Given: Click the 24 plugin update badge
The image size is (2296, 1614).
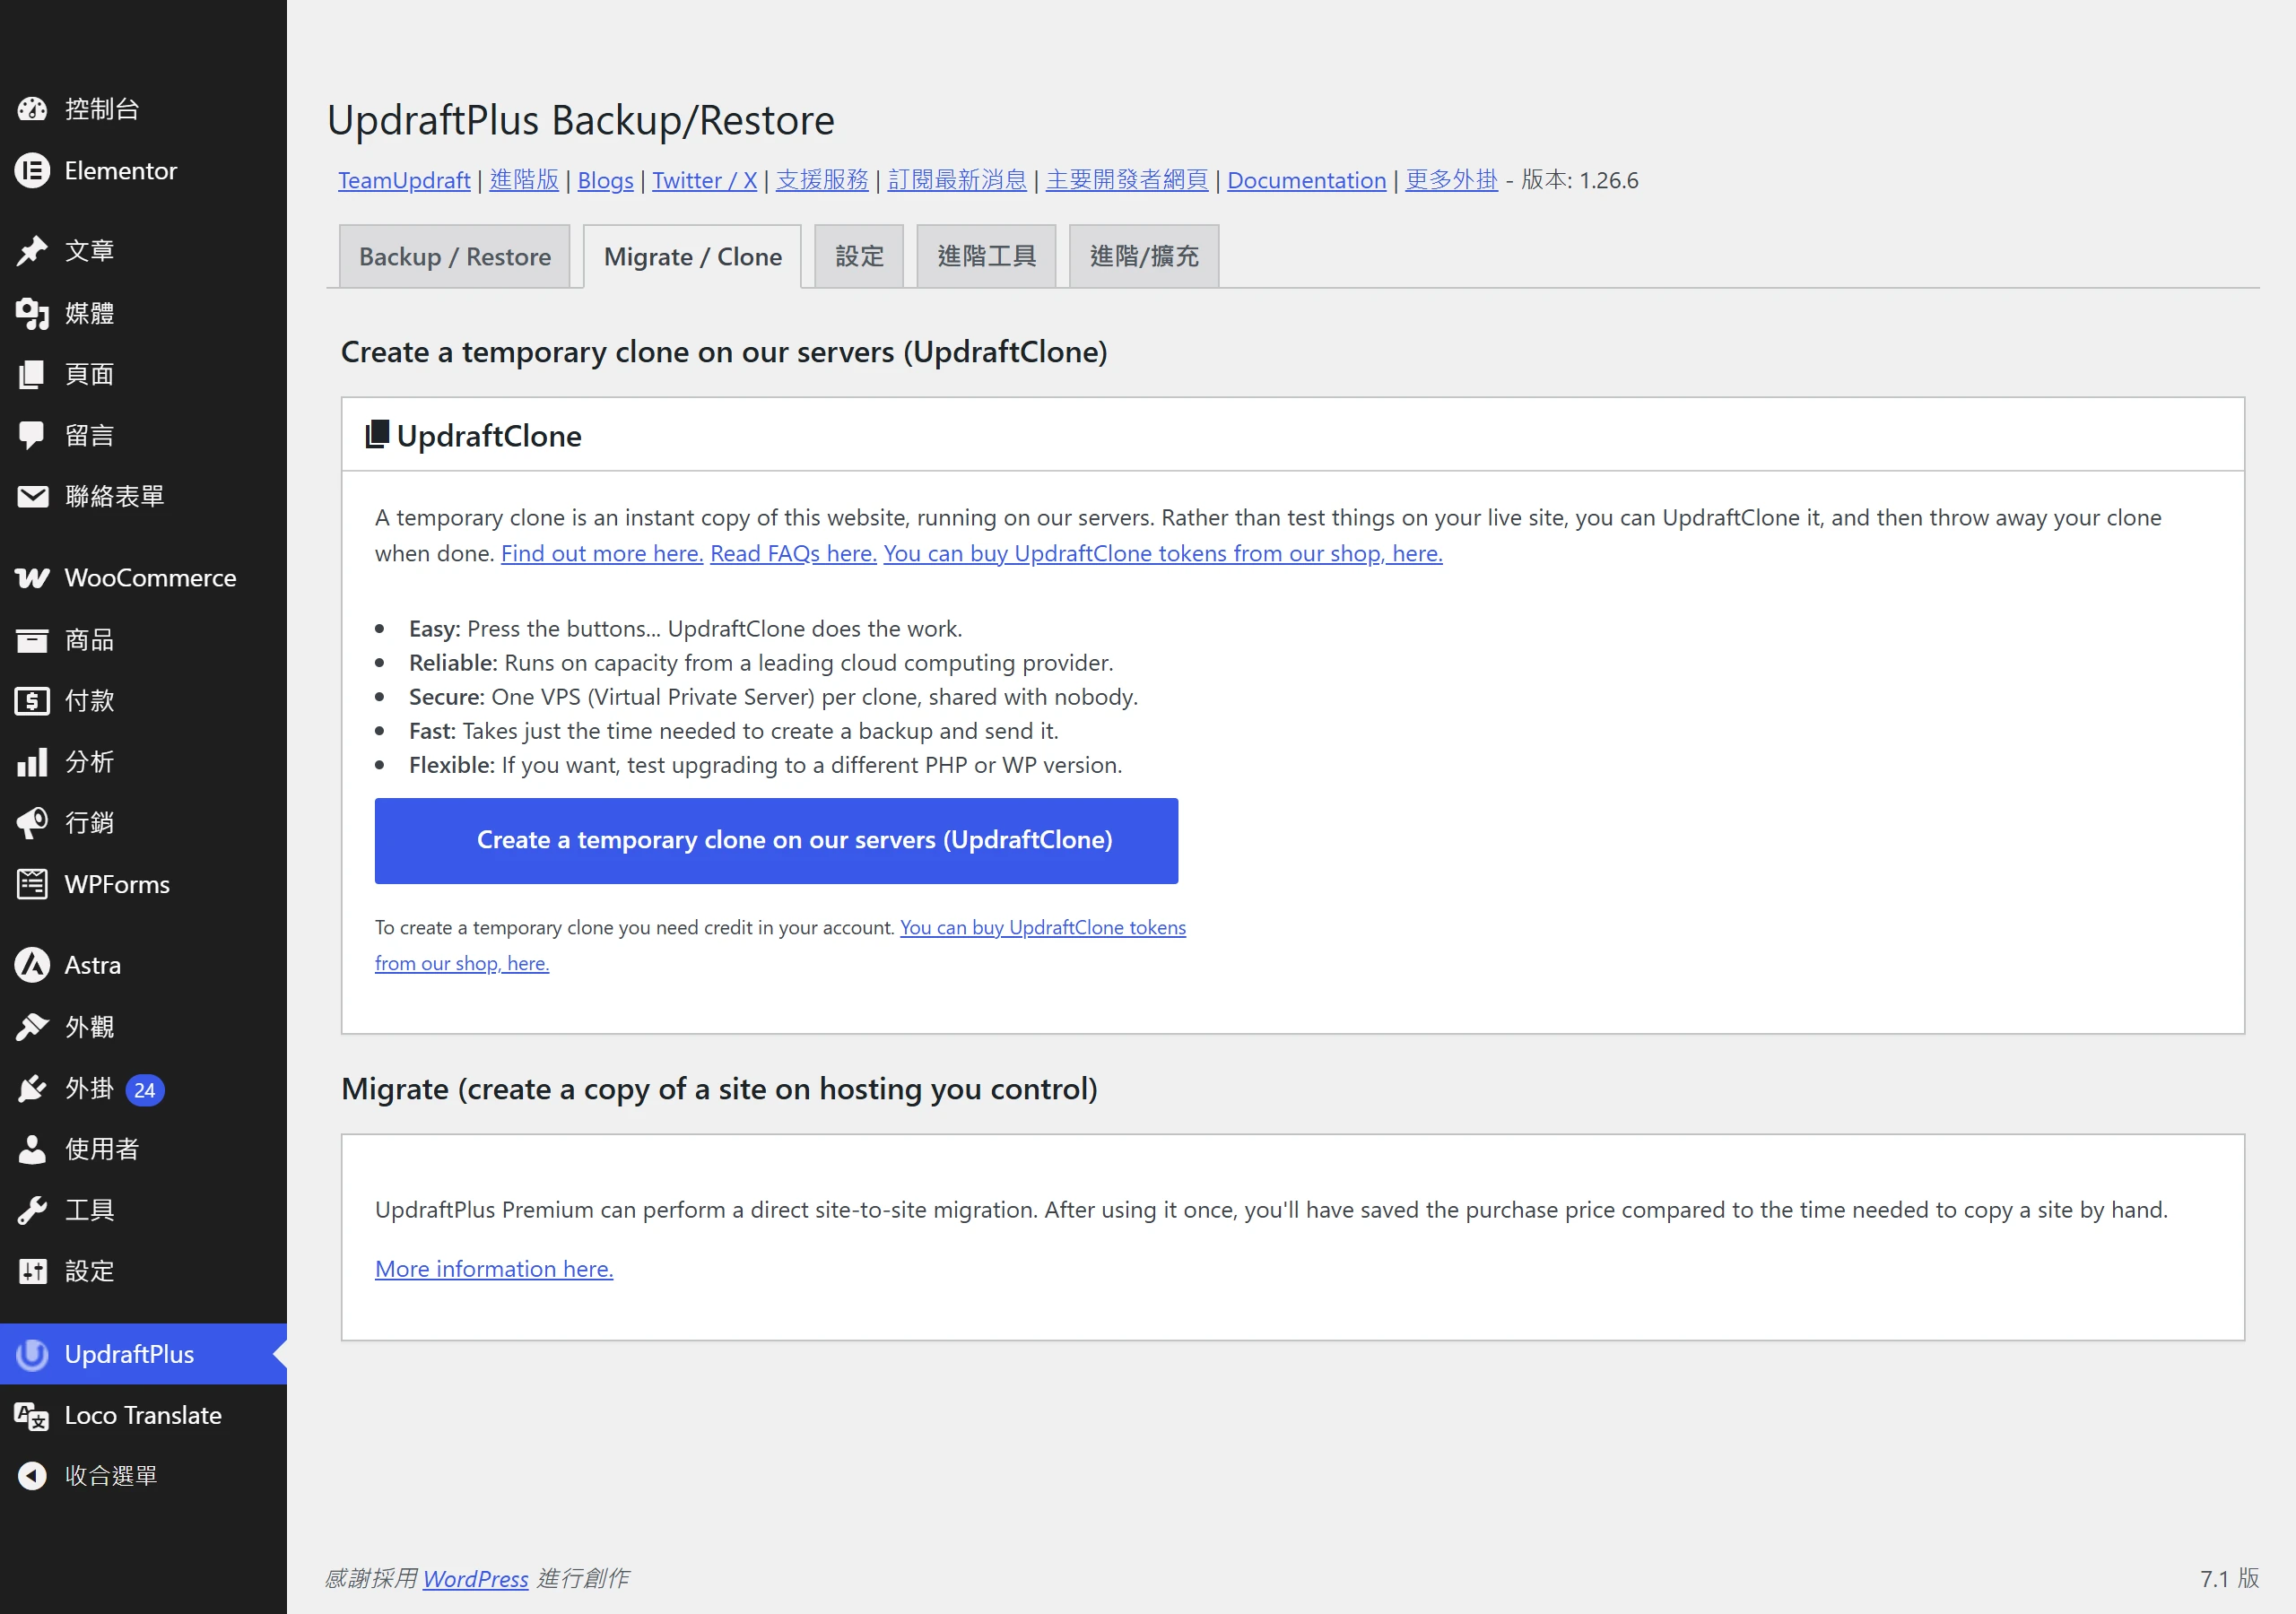Looking at the screenshot, I should [145, 1090].
